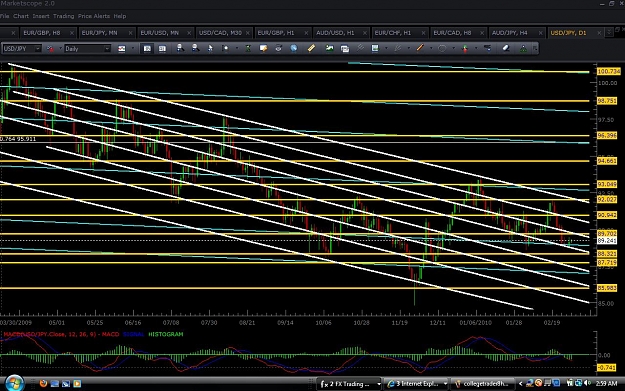Click the 89.241 current price label
This screenshot has width=625, height=391.
[607, 241]
